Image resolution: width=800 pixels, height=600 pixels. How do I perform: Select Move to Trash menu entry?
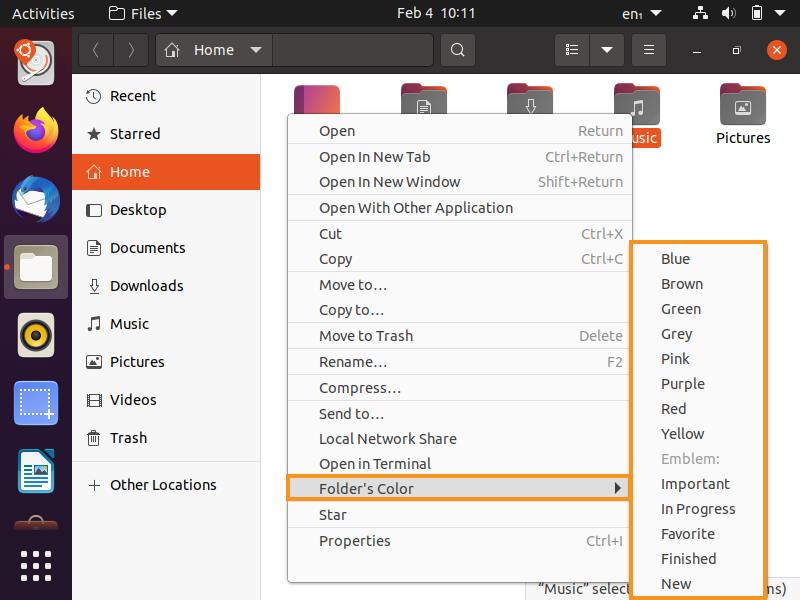tap(365, 336)
